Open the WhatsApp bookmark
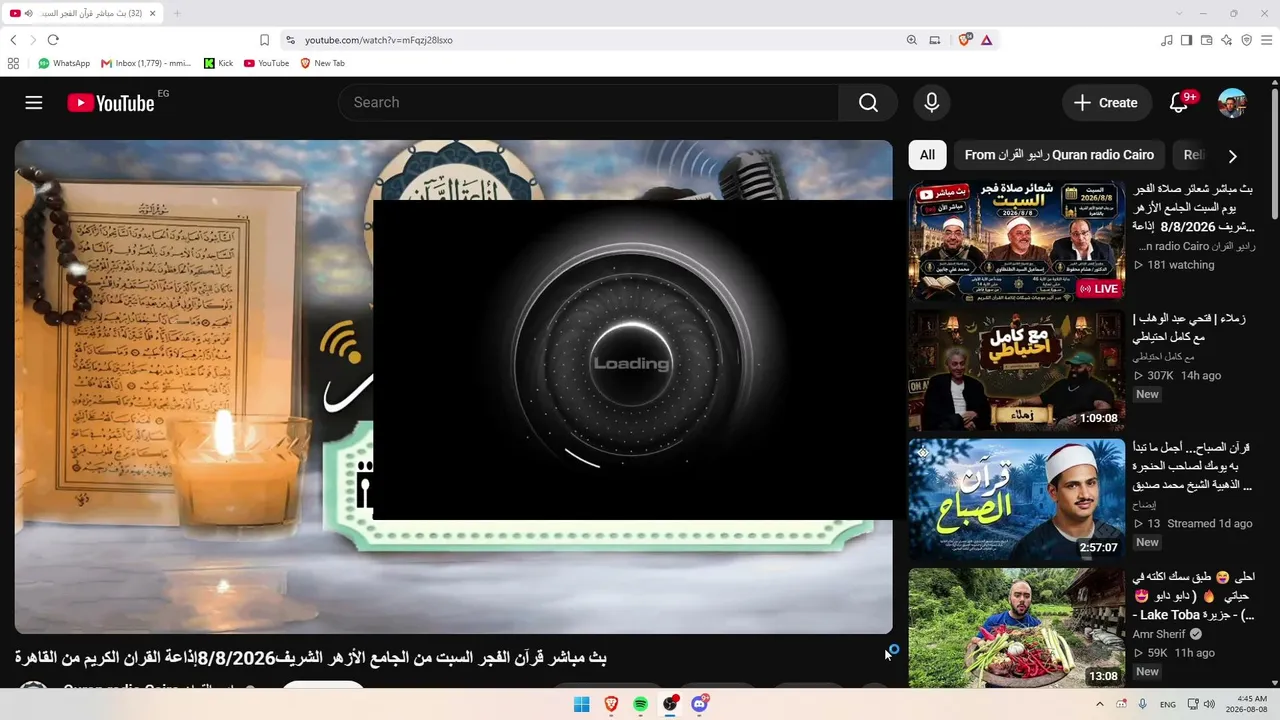This screenshot has width=1280, height=720. [64, 63]
